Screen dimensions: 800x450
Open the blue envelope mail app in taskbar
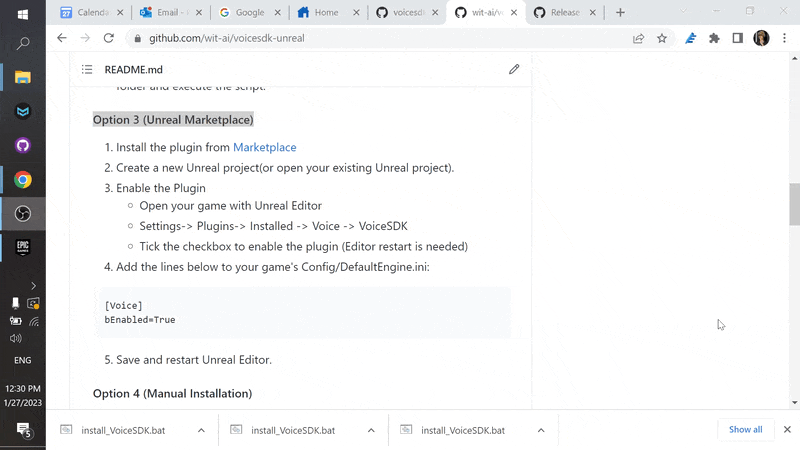click(22, 111)
